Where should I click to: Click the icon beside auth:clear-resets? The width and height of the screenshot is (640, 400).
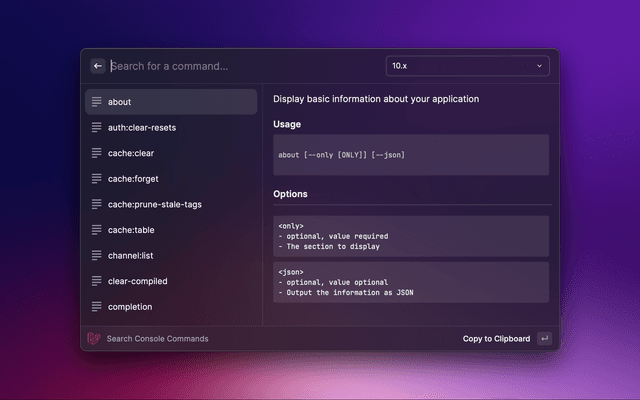point(95,128)
